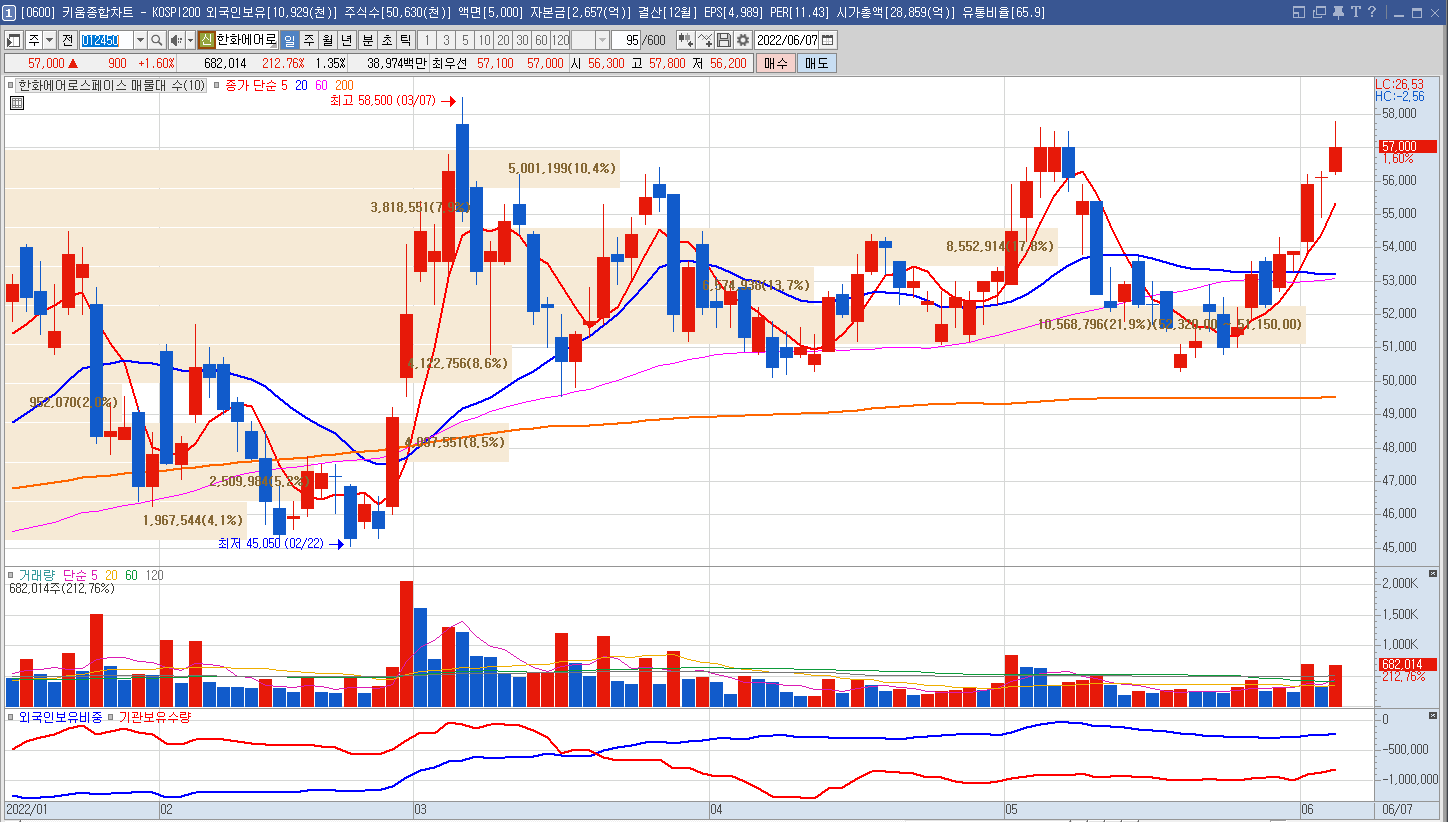Select the 3 interval preset button
The width and height of the screenshot is (1448, 822).
pyautogui.click(x=446, y=40)
